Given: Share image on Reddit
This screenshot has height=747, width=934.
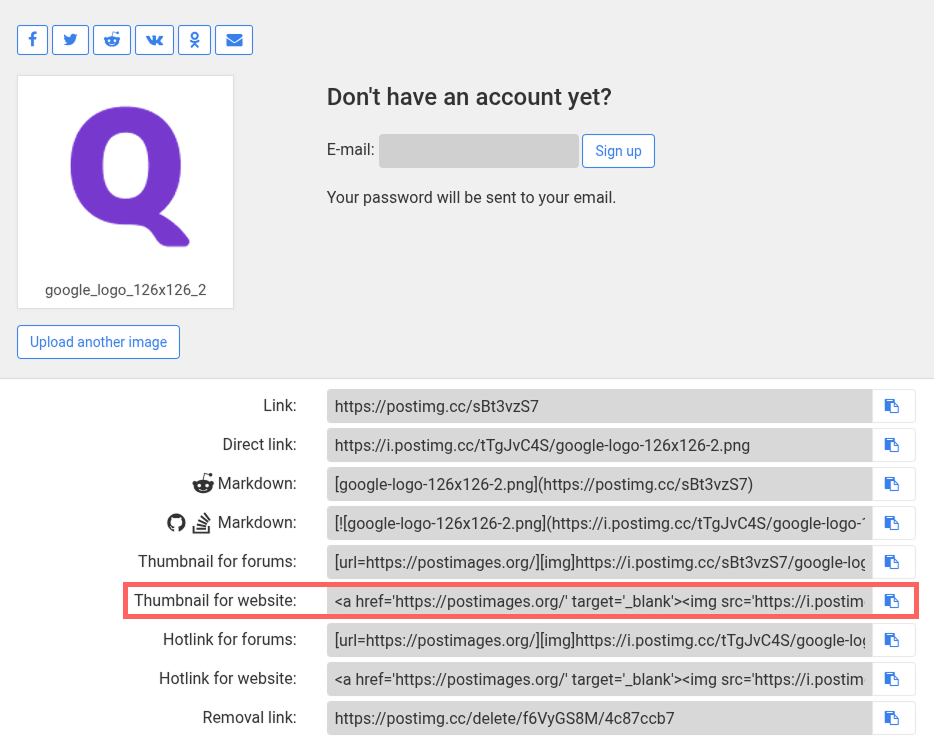Looking at the screenshot, I should [112, 40].
